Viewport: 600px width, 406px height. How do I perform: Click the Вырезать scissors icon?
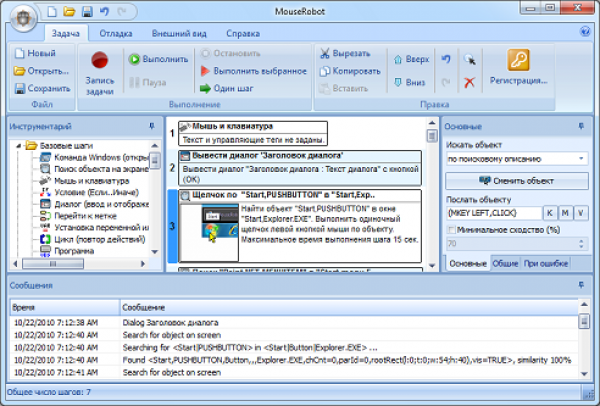point(324,51)
